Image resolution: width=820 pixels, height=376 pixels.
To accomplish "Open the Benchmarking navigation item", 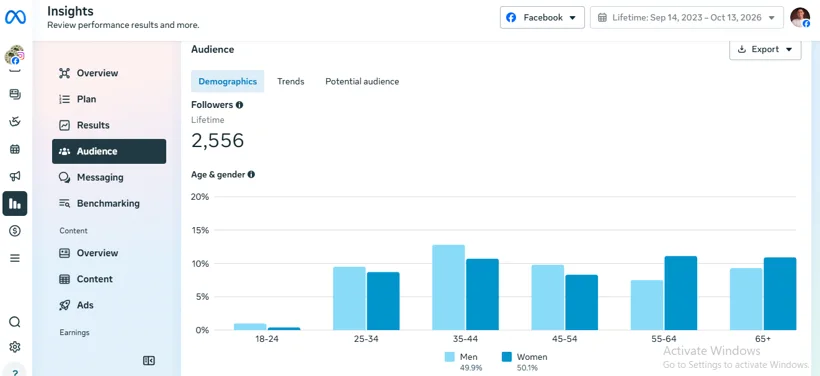I will [109, 203].
